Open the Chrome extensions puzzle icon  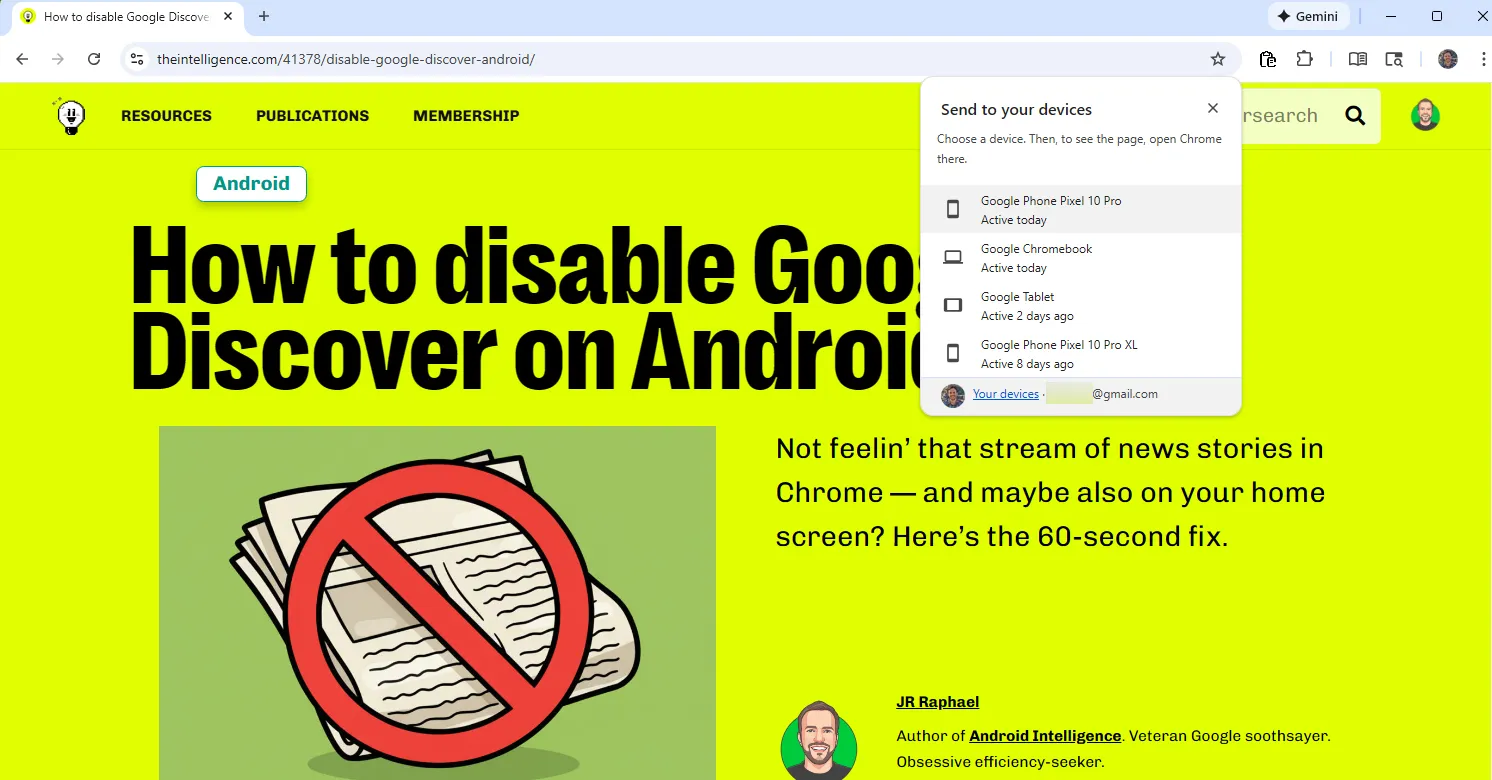(1302, 59)
